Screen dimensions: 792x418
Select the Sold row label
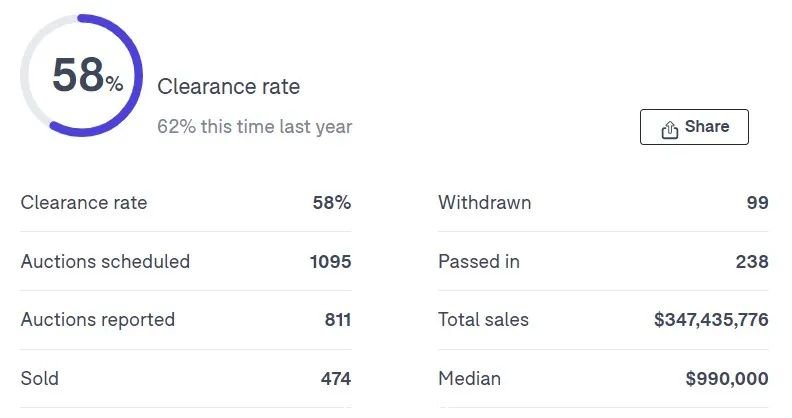[40, 378]
